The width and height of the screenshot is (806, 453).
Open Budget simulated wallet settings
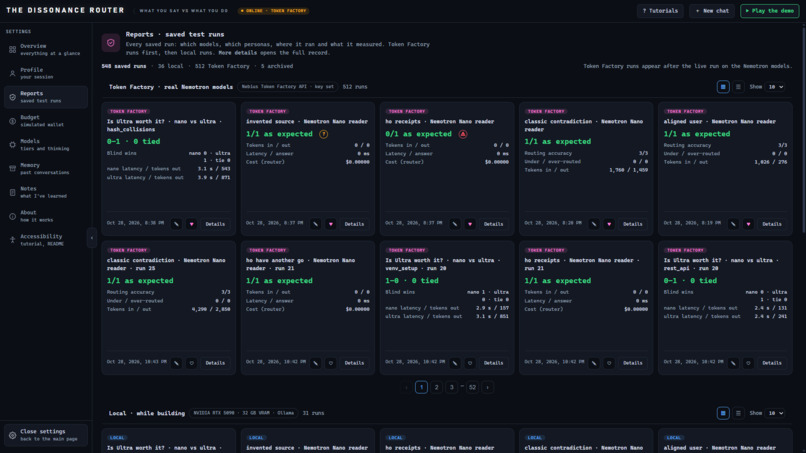(46, 121)
